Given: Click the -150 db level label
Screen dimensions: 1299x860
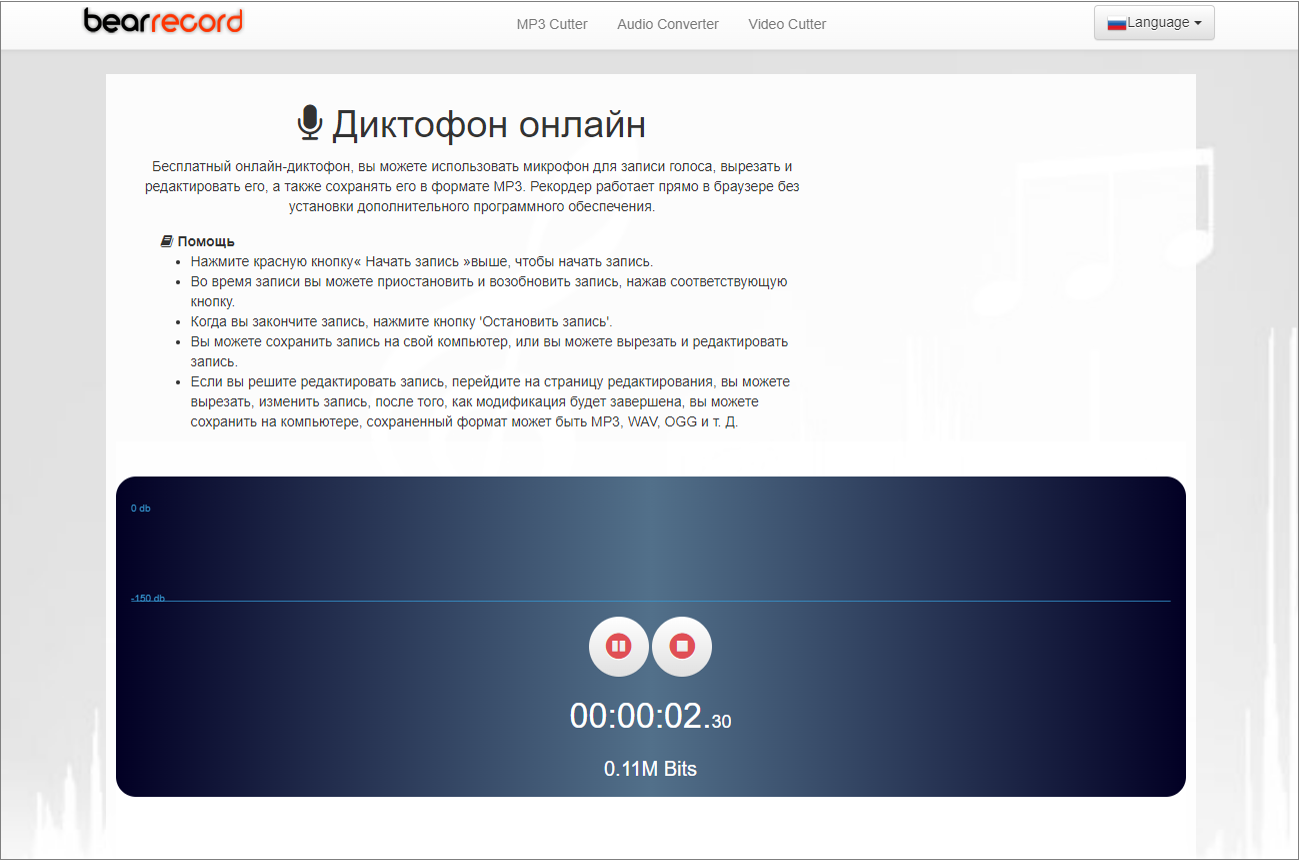Looking at the screenshot, I should click(148, 598).
